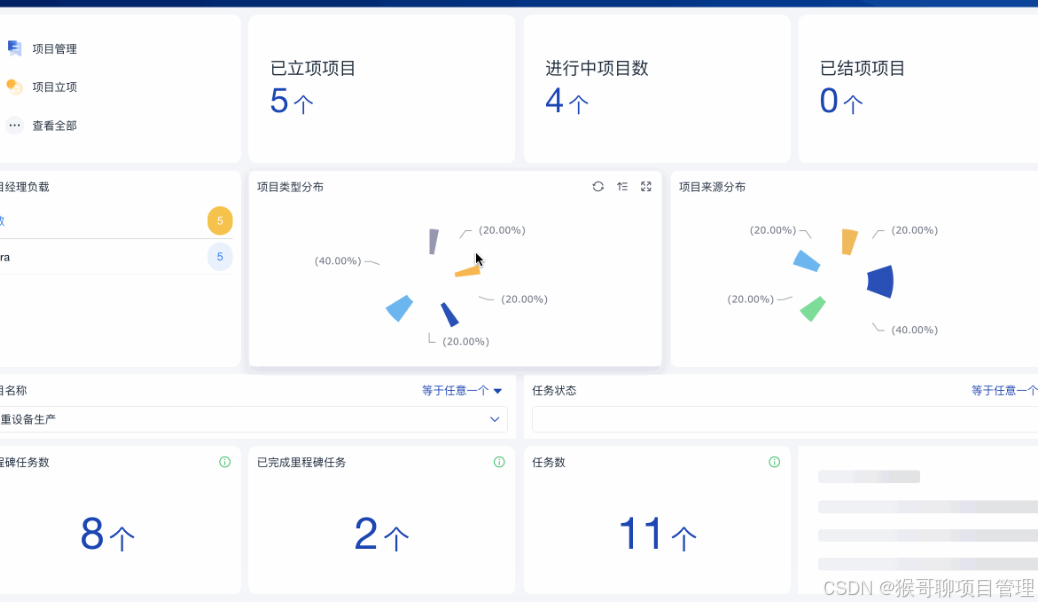1038x606 pixels.
Task: Open 等于任意一个 dropdown beside 任务状态
Action: pos(1004,391)
